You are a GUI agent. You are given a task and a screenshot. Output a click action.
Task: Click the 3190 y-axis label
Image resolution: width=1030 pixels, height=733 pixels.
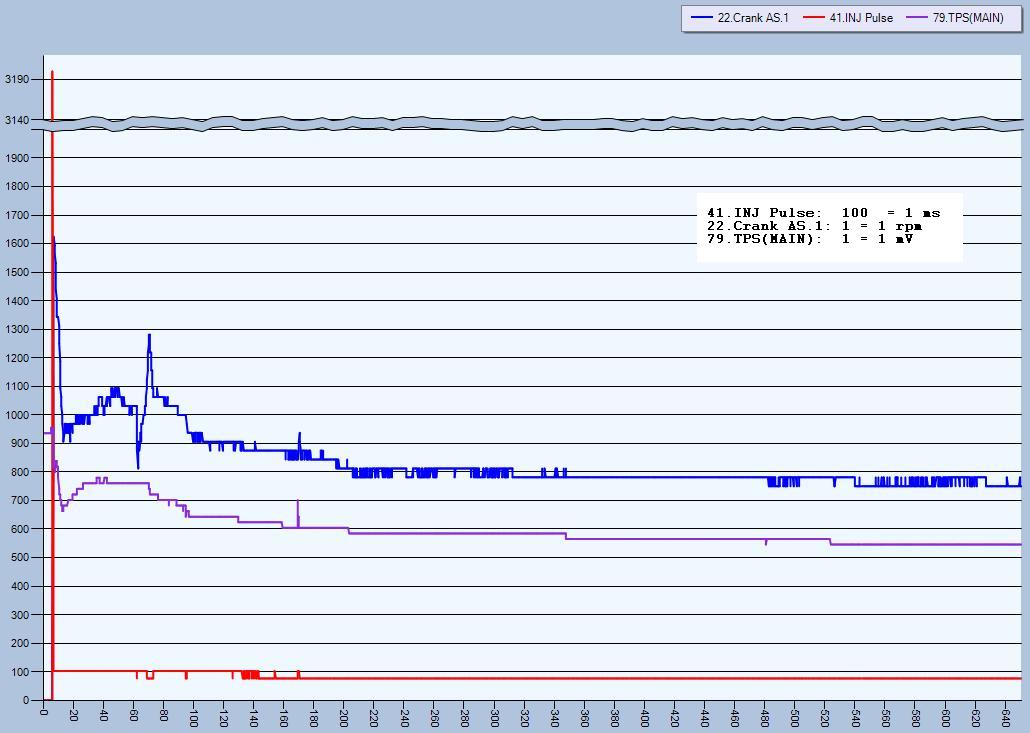click(x=17, y=79)
